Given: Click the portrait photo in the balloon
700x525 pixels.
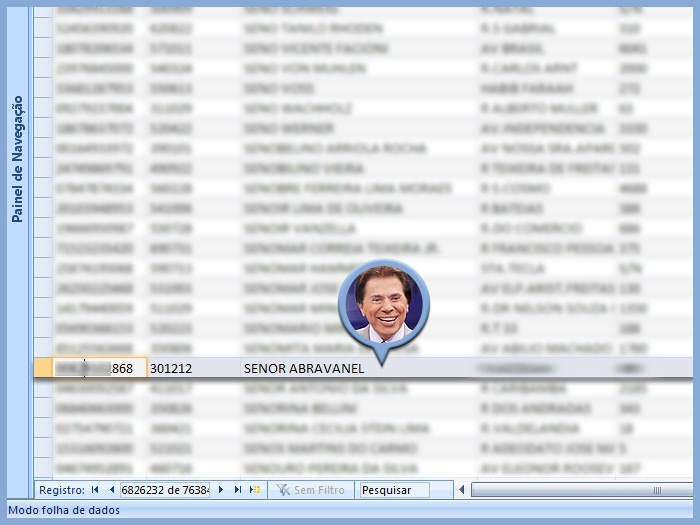Looking at the screenshot, I should [x=384, y=304].
